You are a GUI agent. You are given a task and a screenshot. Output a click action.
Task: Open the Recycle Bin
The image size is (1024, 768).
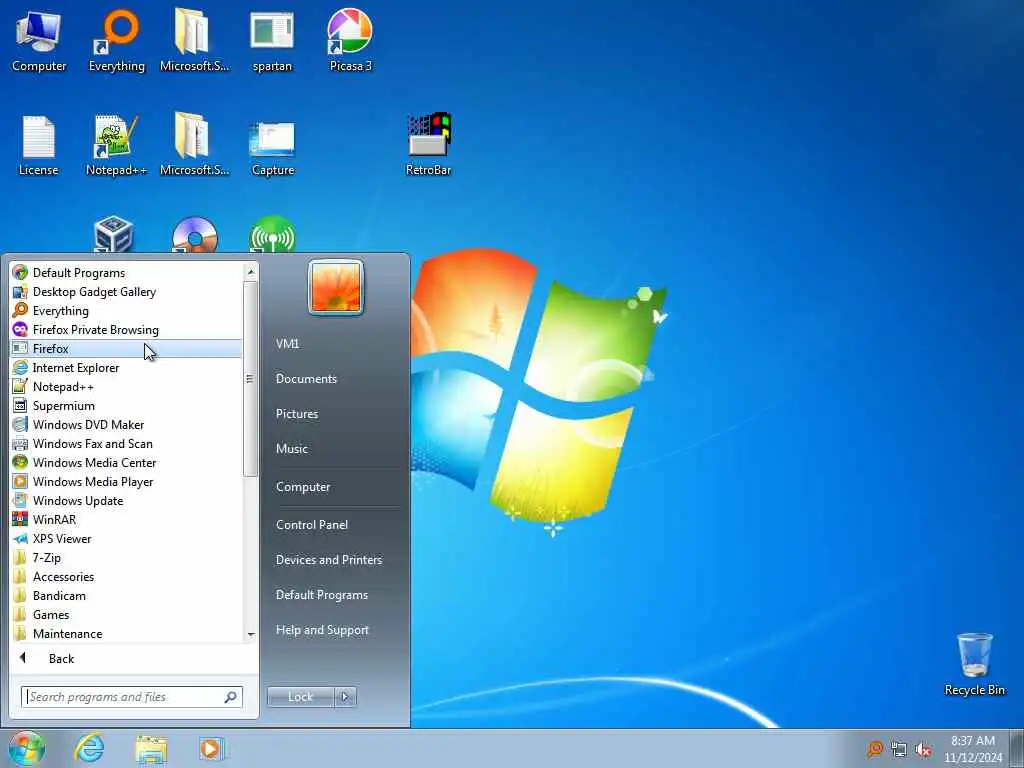(x=974, y=664)
